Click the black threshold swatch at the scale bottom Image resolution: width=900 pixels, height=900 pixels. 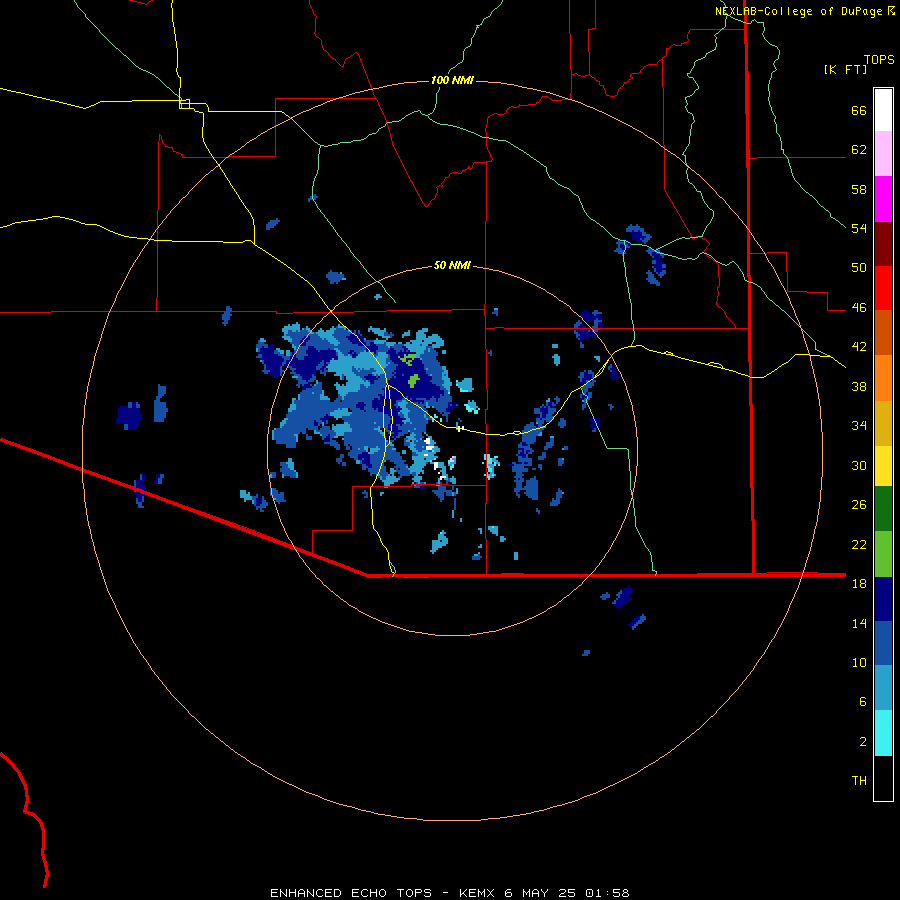point(883,778)
